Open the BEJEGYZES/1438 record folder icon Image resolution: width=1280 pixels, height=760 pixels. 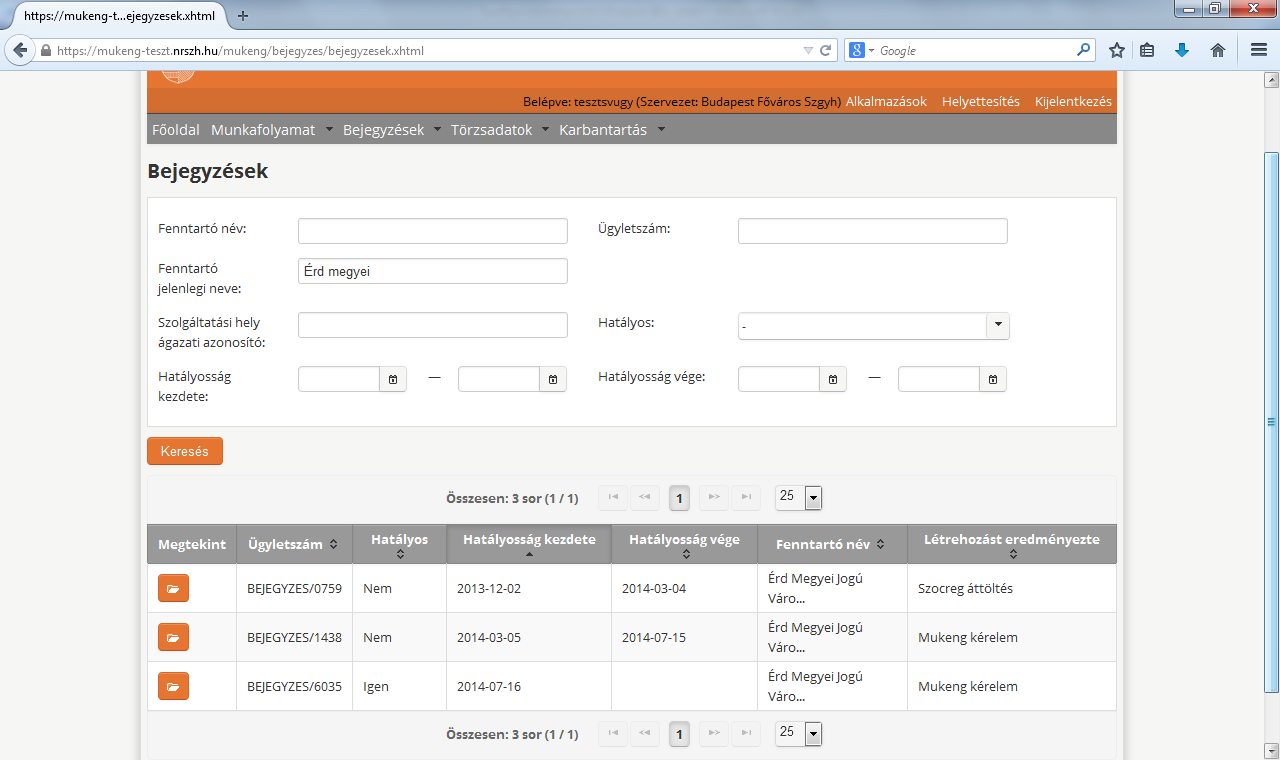[173, 637]
